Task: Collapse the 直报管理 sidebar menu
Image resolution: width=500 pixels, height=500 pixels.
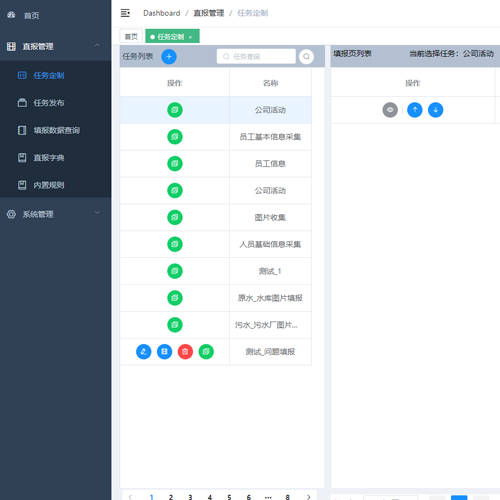Action: point(97,45)
